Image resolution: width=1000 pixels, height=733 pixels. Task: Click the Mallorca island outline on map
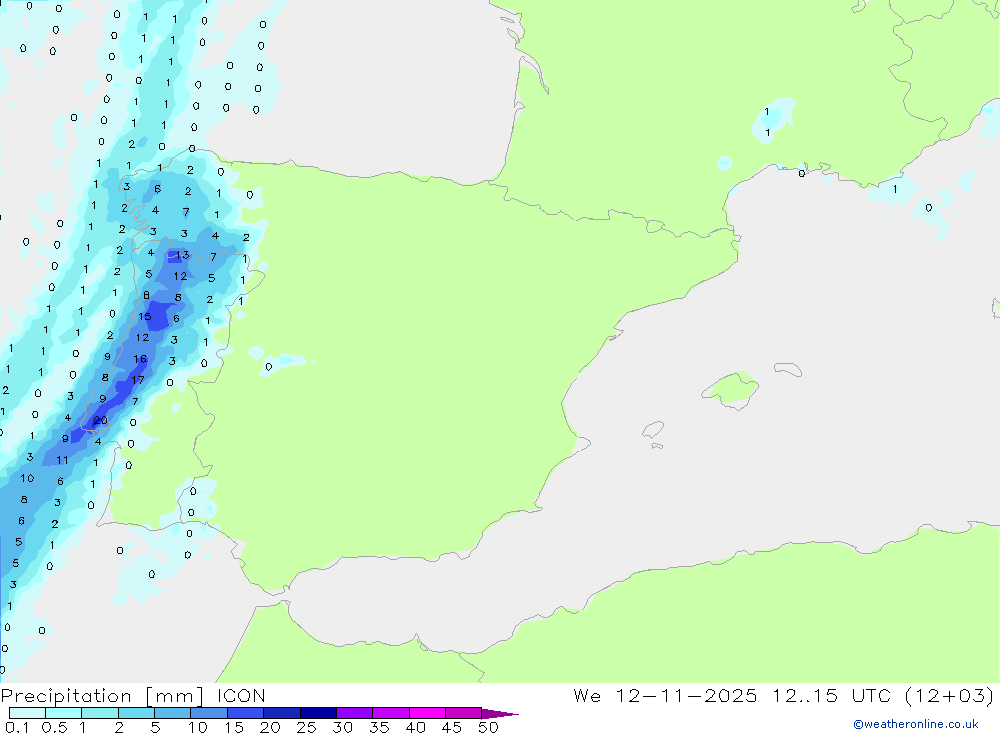pos(730,389)
